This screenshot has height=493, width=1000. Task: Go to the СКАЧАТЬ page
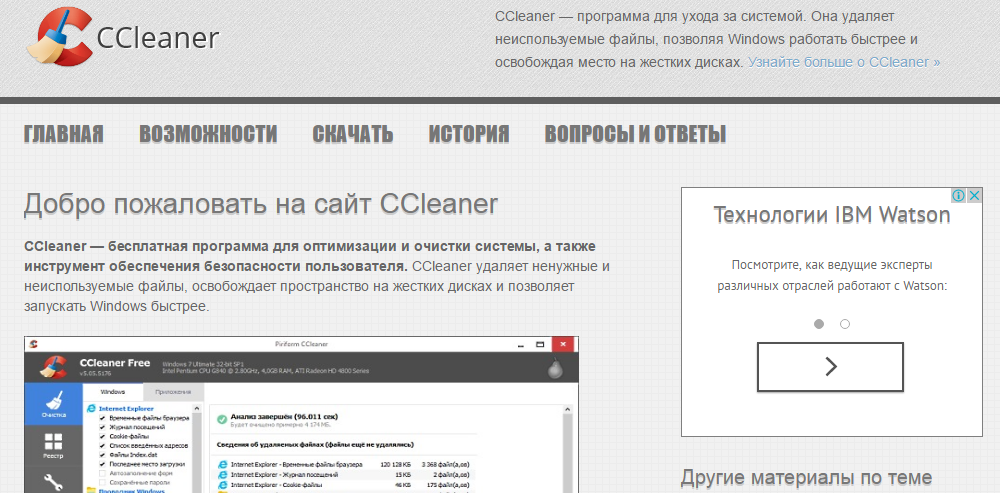(x=353, y=134)
